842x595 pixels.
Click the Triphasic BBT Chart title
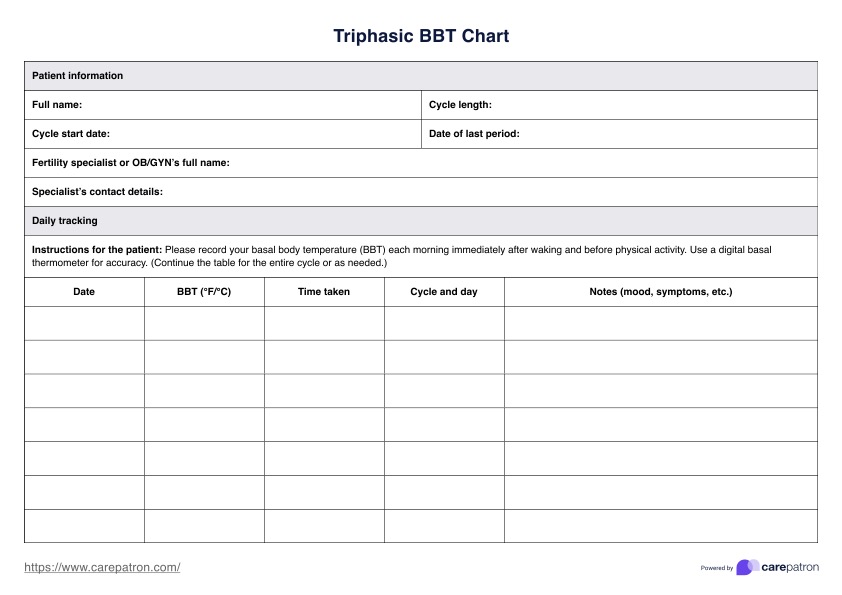(421, 37)
